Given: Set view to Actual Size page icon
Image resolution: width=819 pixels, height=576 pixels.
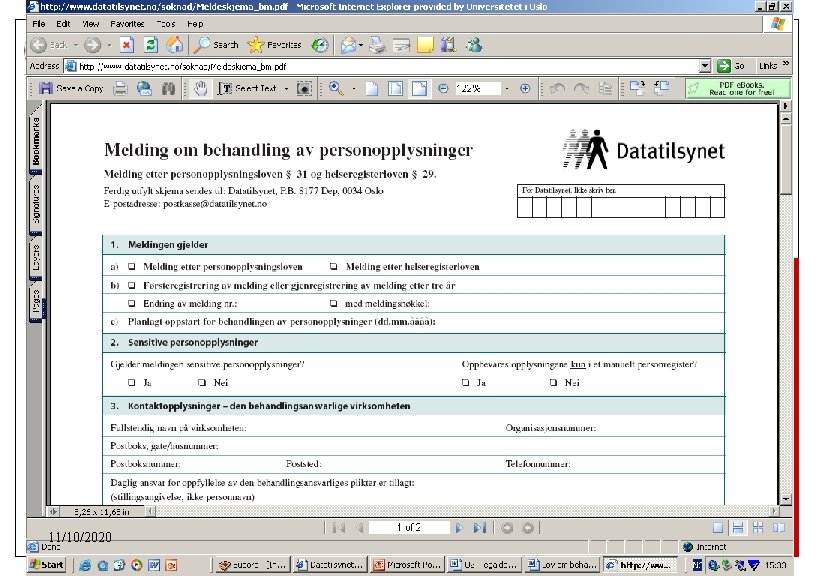Looking at the screenshot, I should point(372,88).
